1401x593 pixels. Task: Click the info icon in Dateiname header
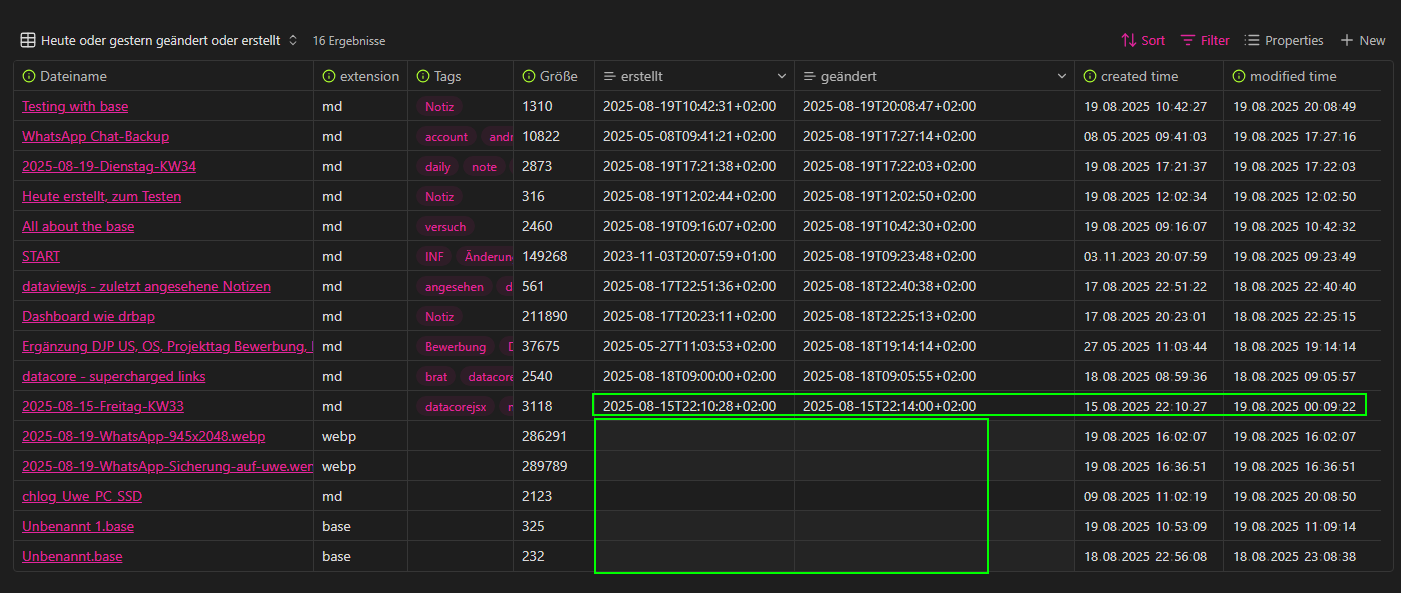(x=28, y=77)
